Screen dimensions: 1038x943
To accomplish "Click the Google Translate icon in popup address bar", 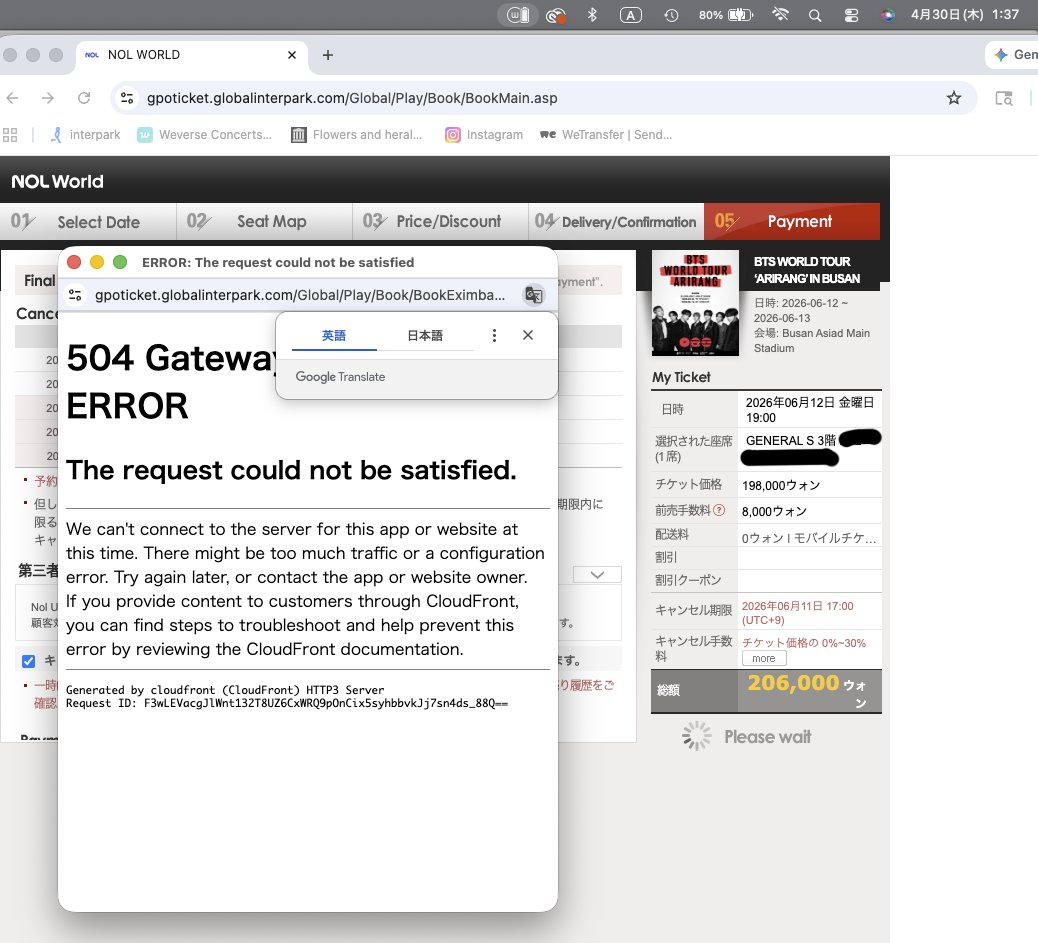I will pyautogui.click(x=534, y=295).
